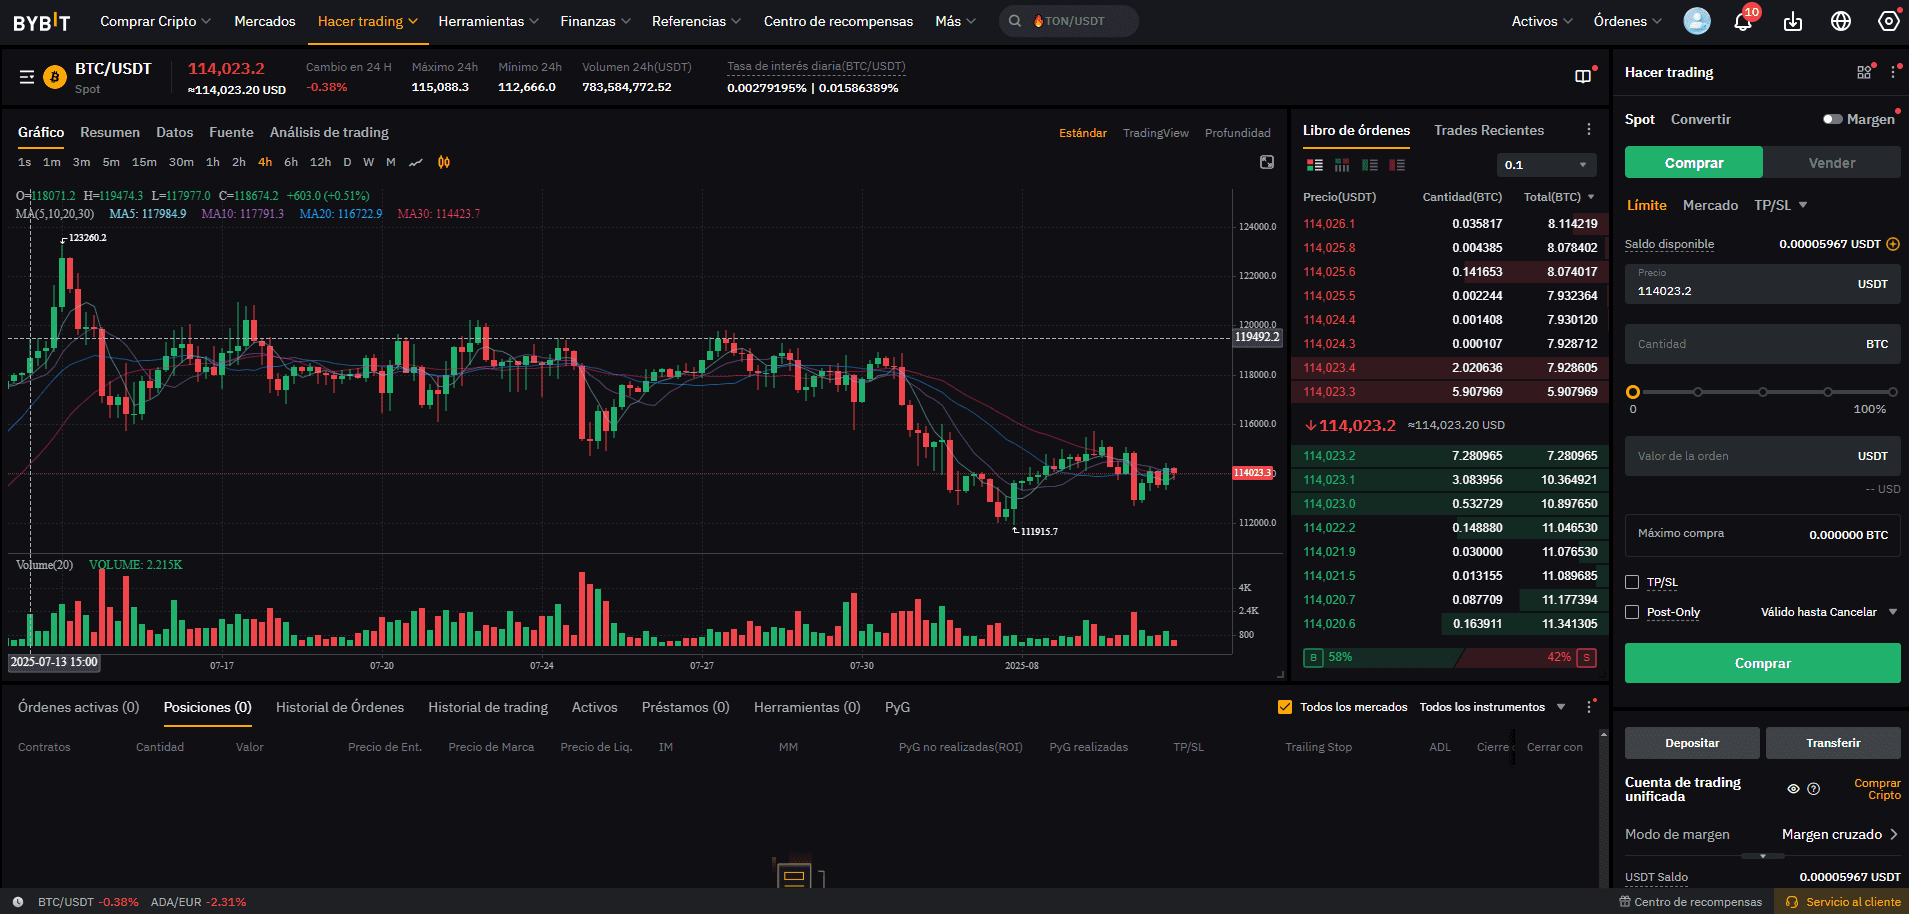This screenshot has height=914, width=1909.
Task: Open Hacer trading panel three-dot menu
Action: [x=1893, y=72]
